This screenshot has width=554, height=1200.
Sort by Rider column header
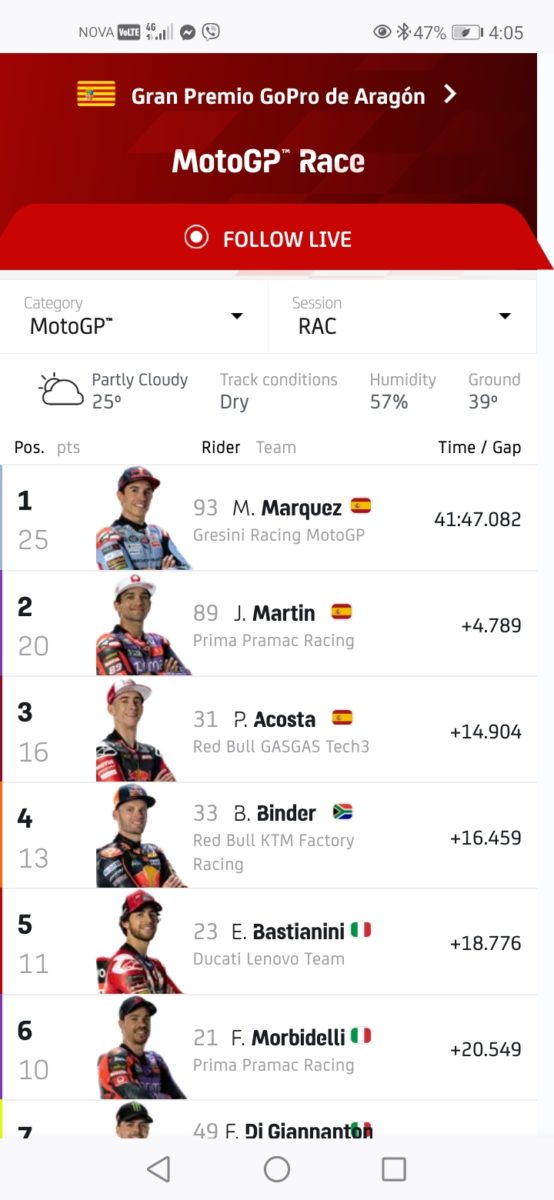tap(221, 447)
